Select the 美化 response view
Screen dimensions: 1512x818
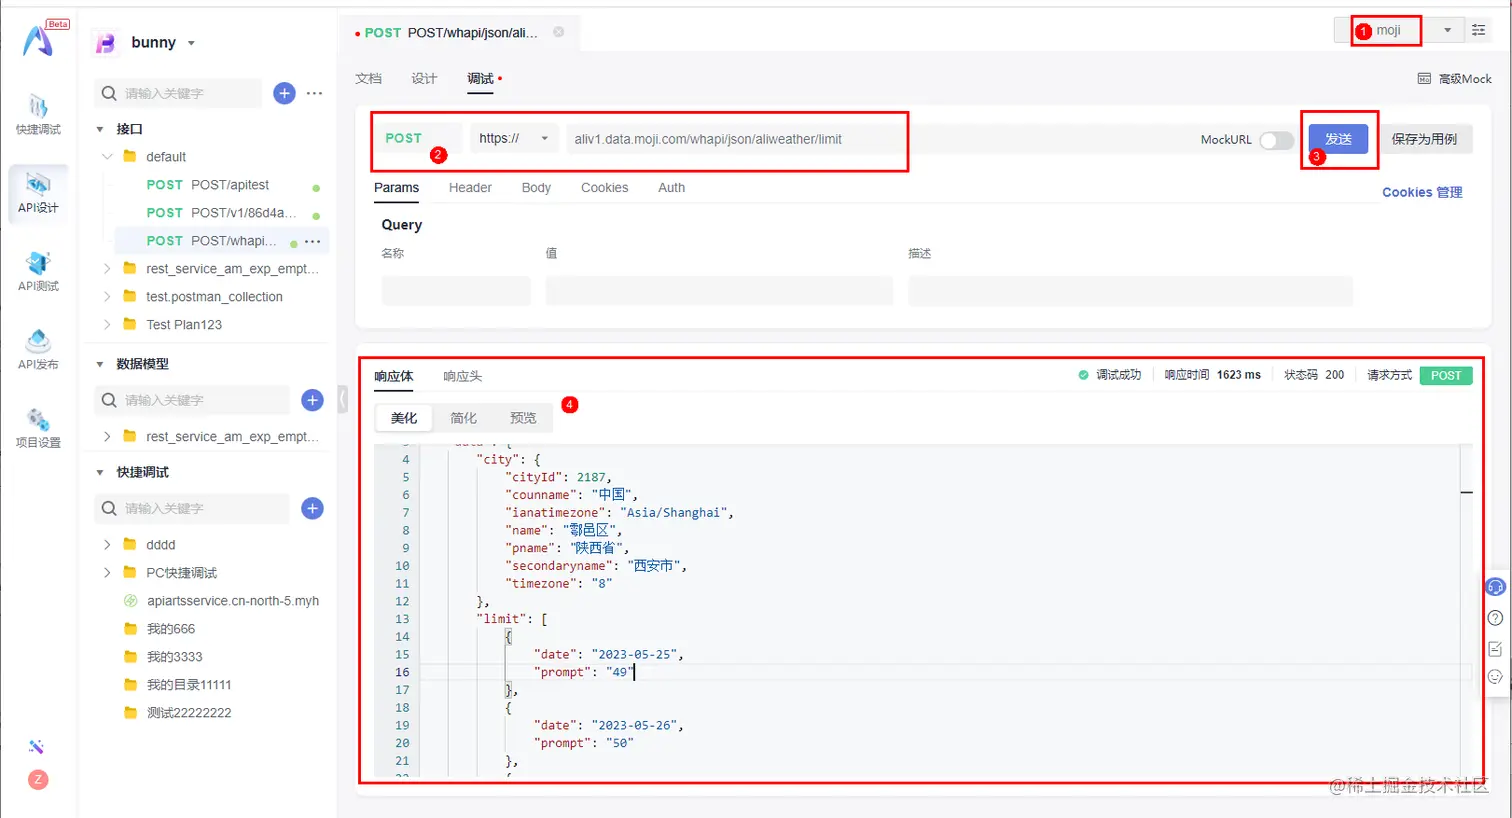pos(404,418)
